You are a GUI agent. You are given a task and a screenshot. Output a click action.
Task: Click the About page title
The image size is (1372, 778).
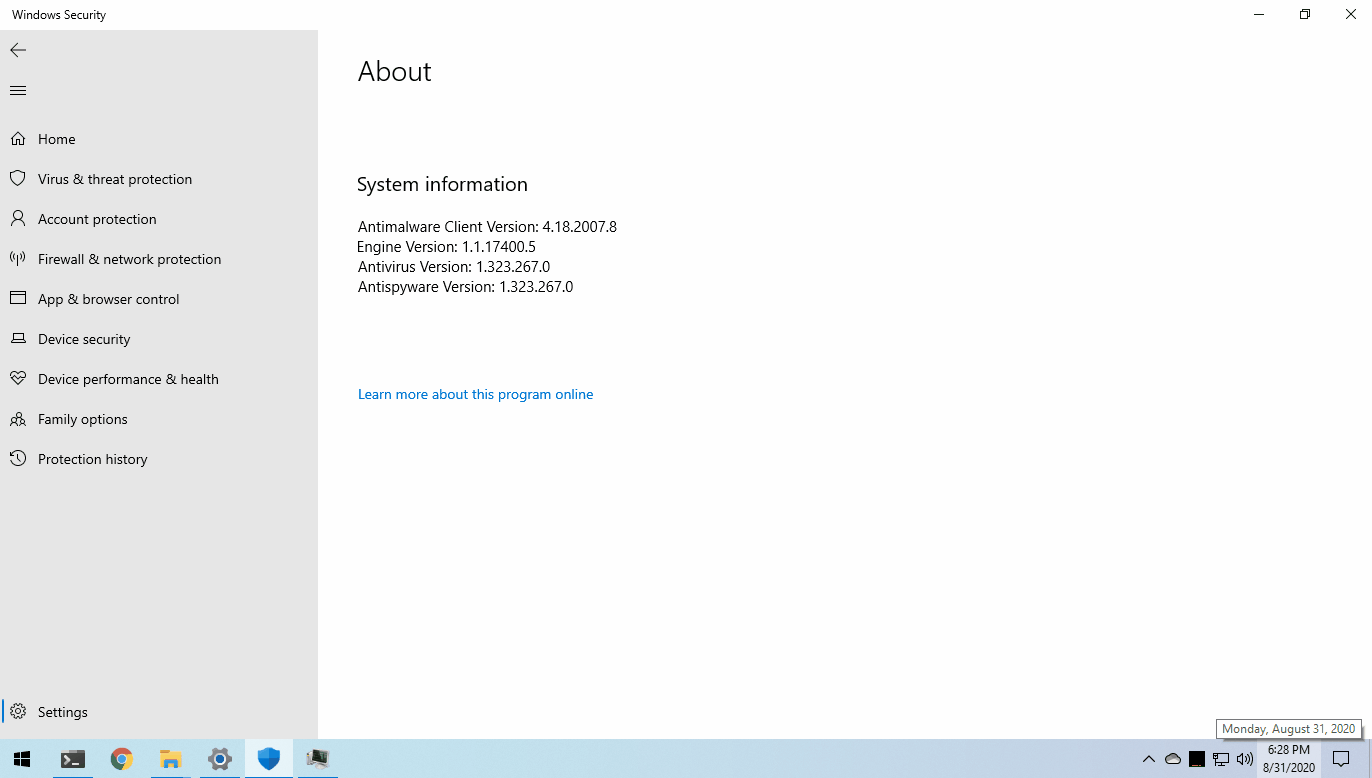coord(395,71)
